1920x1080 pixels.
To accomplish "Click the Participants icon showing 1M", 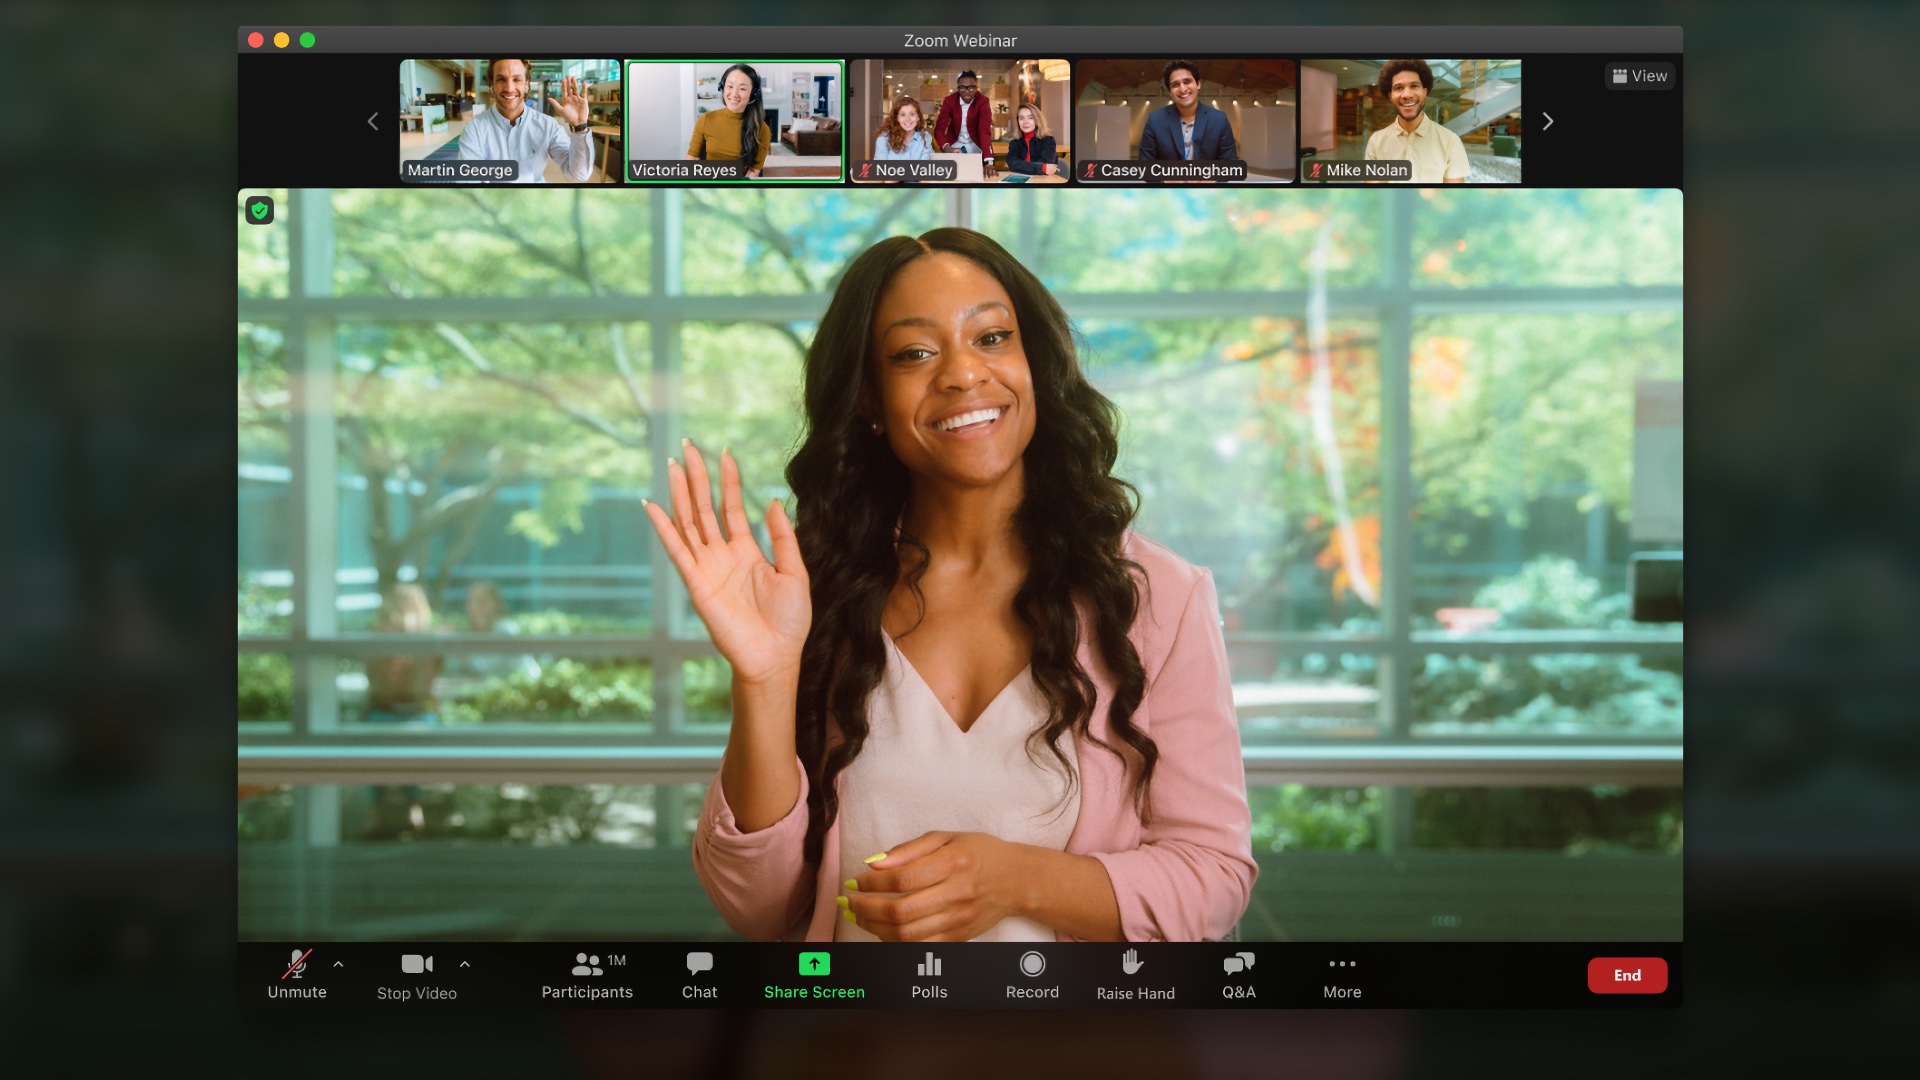I will [587, 973].
